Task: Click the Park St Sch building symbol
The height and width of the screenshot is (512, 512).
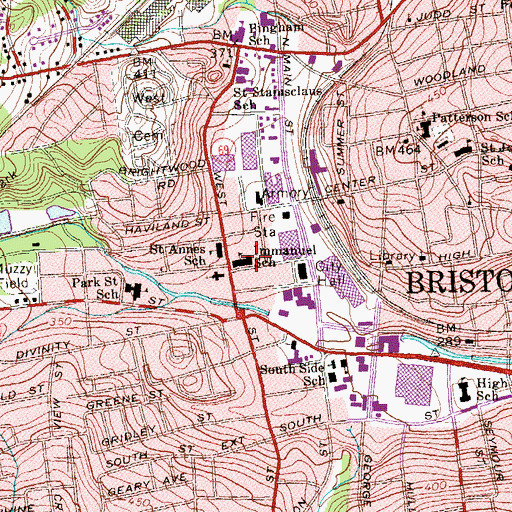Action: pos(134,290)
